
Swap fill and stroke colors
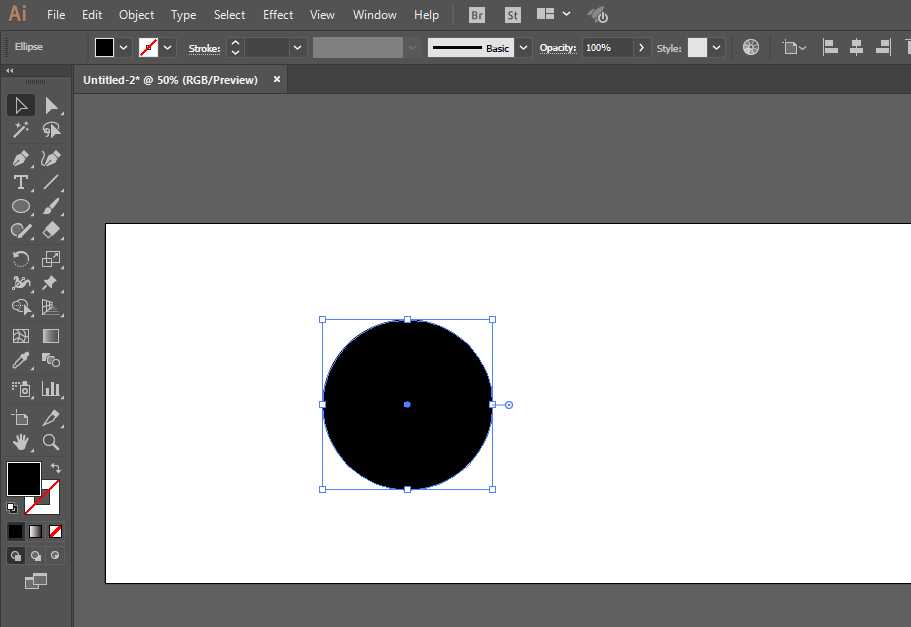pyautogui.click(x=57, y=468)
